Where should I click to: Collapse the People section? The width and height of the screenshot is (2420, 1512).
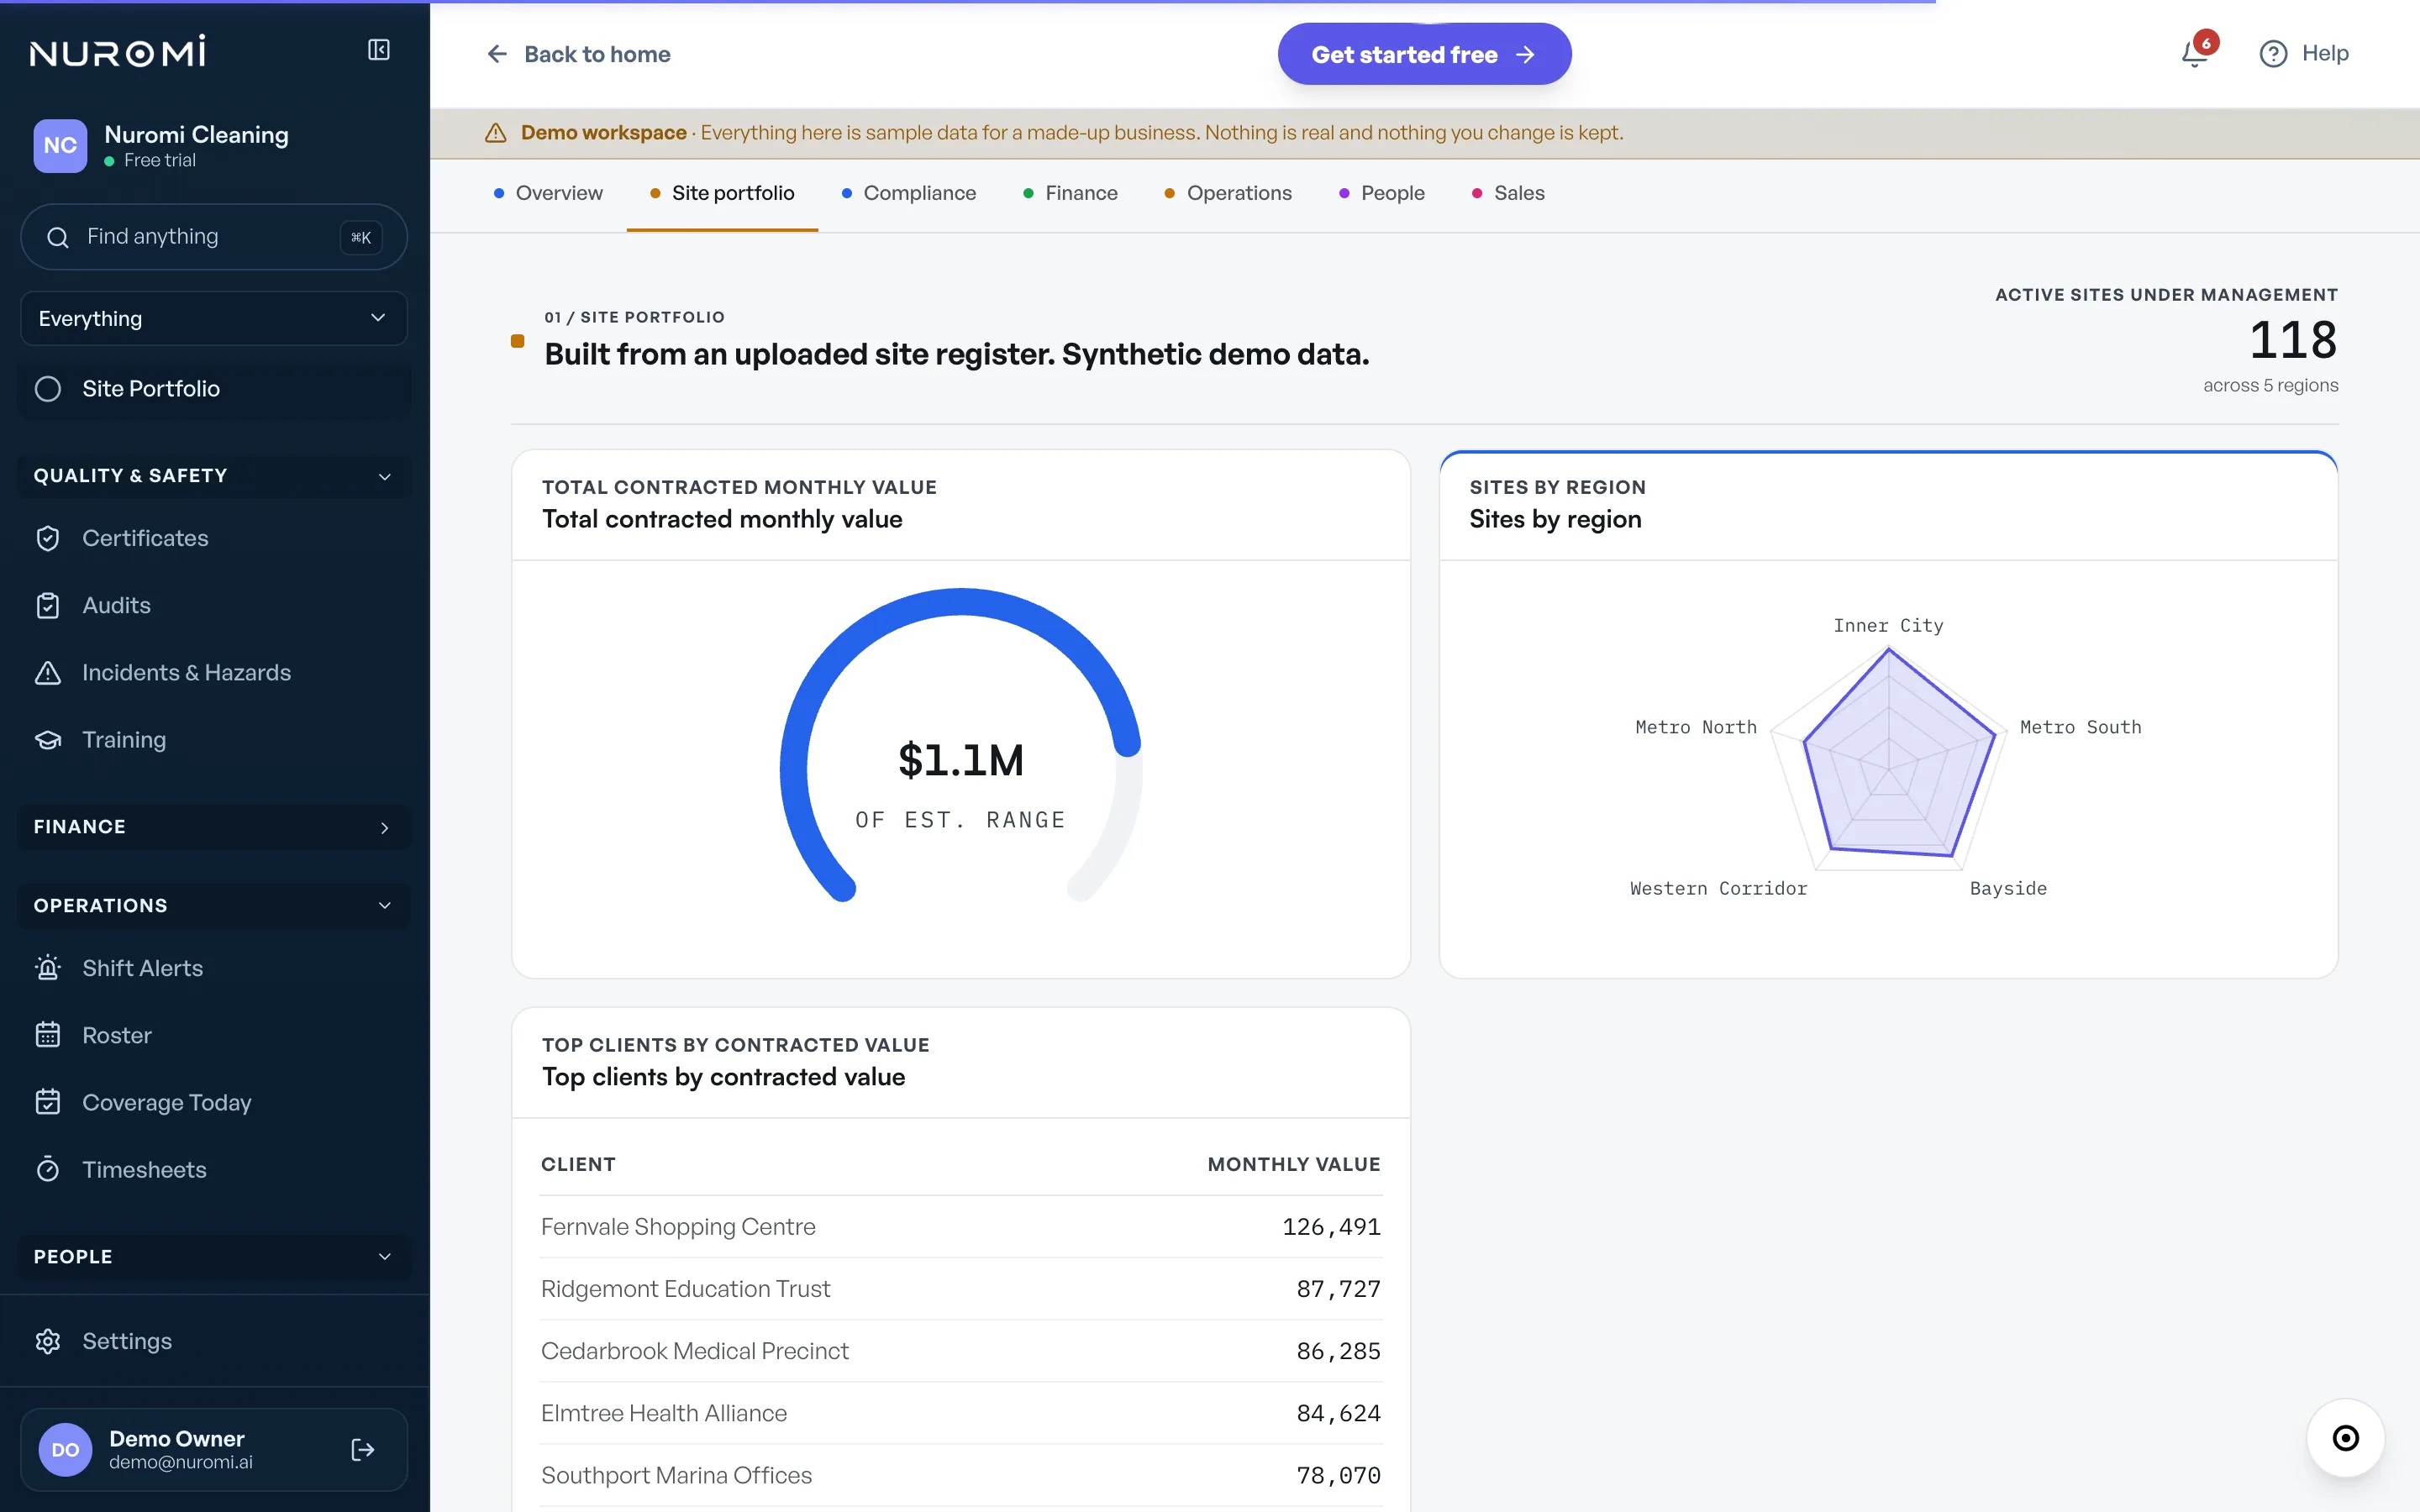(x=214, y=1257)
